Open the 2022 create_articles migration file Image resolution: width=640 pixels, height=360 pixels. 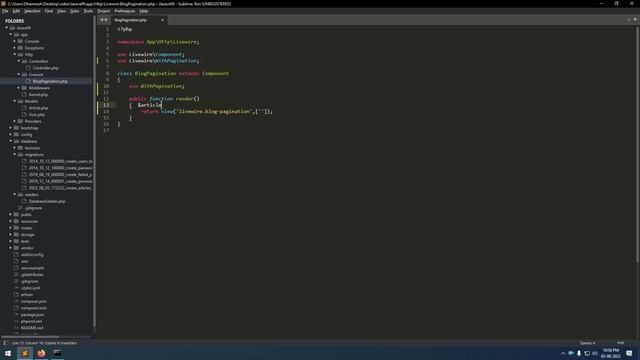tap(60, 188)
